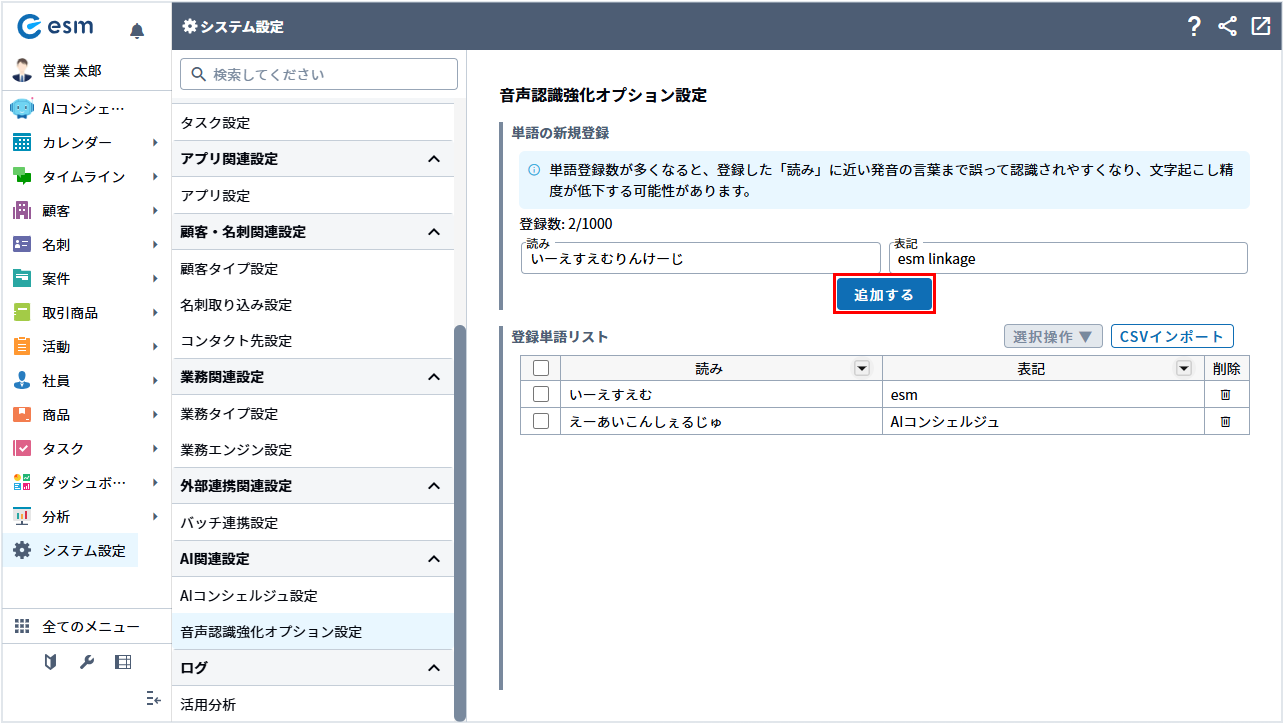Click the 検索してください search field

(319, 74)
